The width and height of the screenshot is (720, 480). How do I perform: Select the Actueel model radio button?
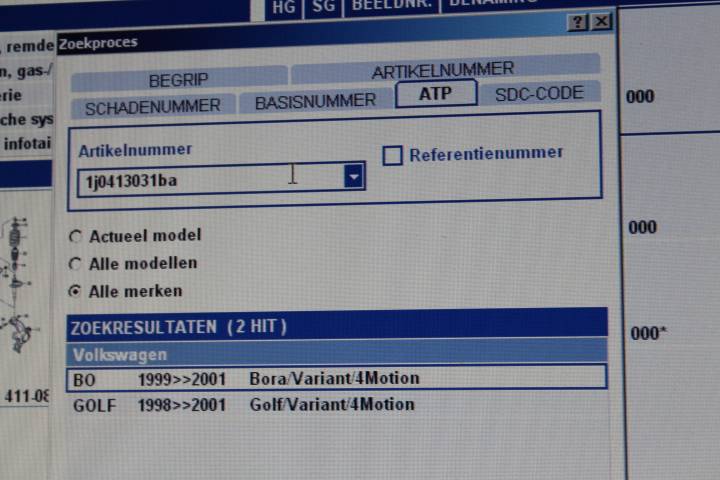75,236
